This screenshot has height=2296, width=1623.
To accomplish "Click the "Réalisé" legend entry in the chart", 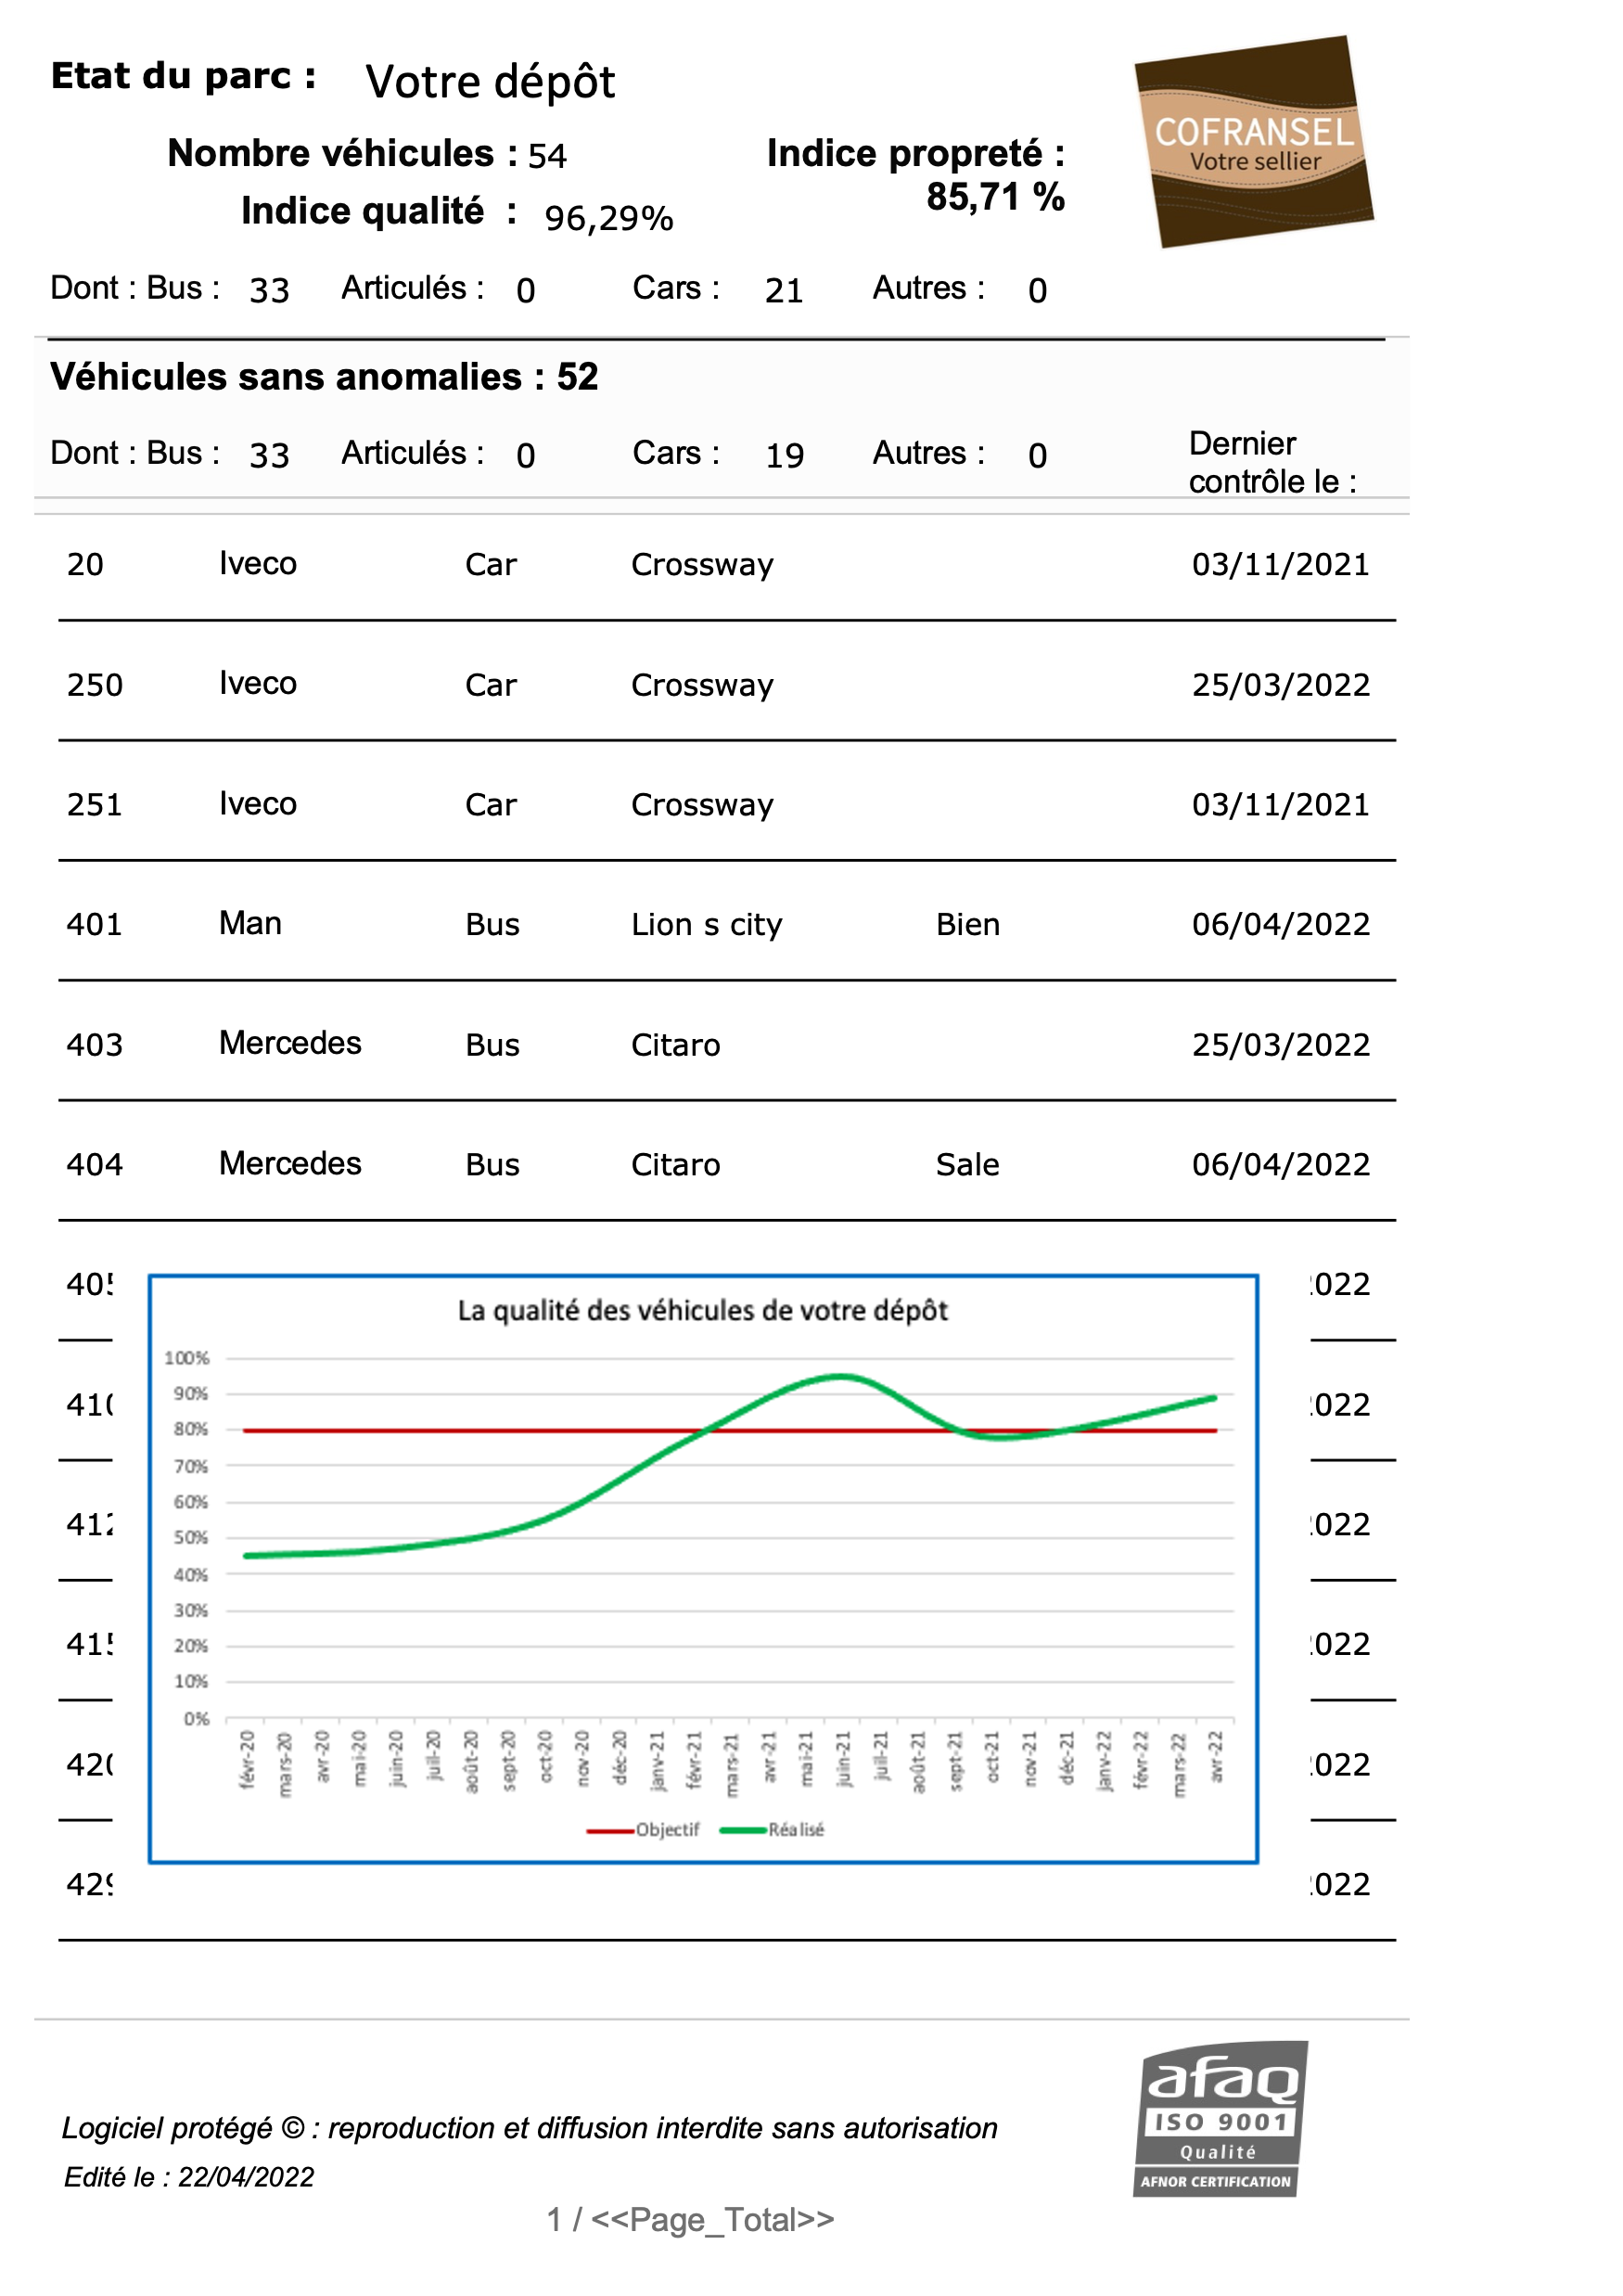I will pyautogui.click(x=772, y=1830).
